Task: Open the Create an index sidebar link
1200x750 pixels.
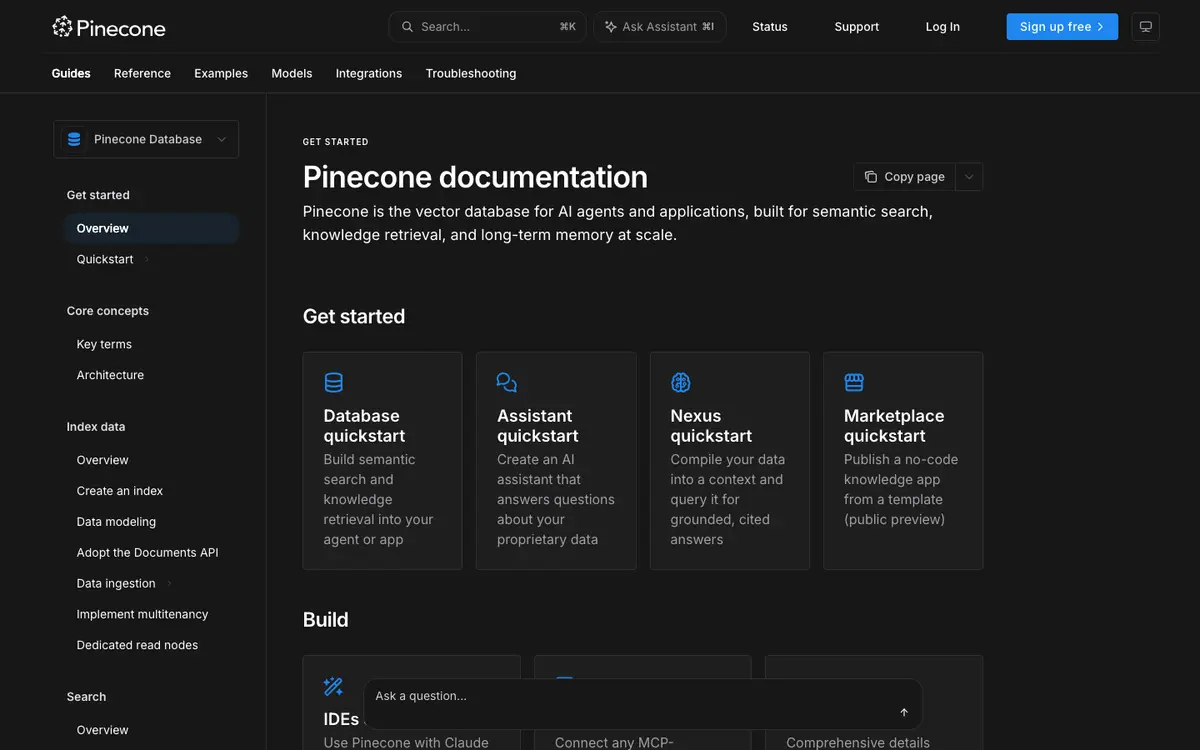Action: (x=120, y=491)
